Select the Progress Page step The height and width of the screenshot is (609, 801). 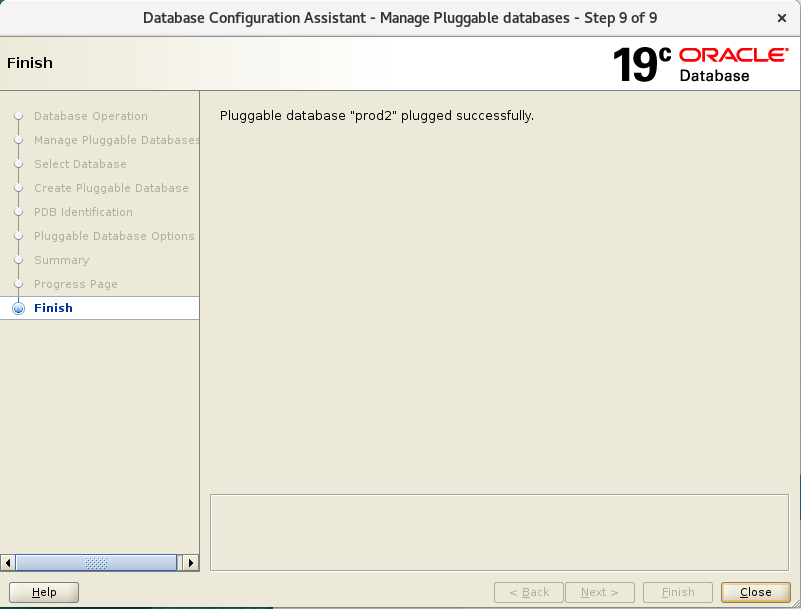click(76, 284)
